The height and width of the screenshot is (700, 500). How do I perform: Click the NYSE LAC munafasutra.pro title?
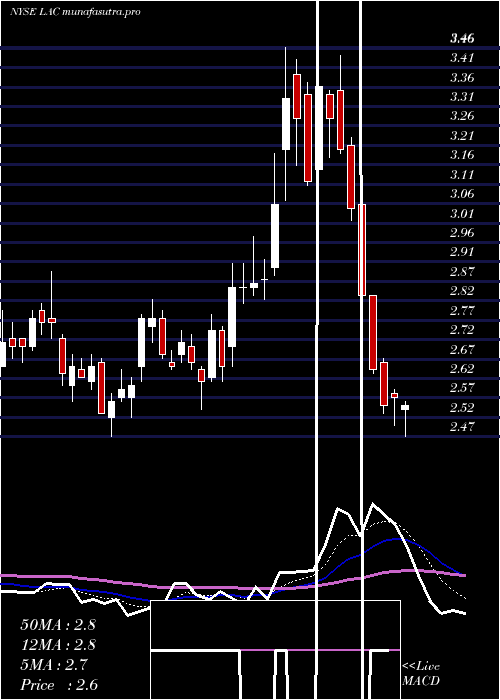point(75,12)
